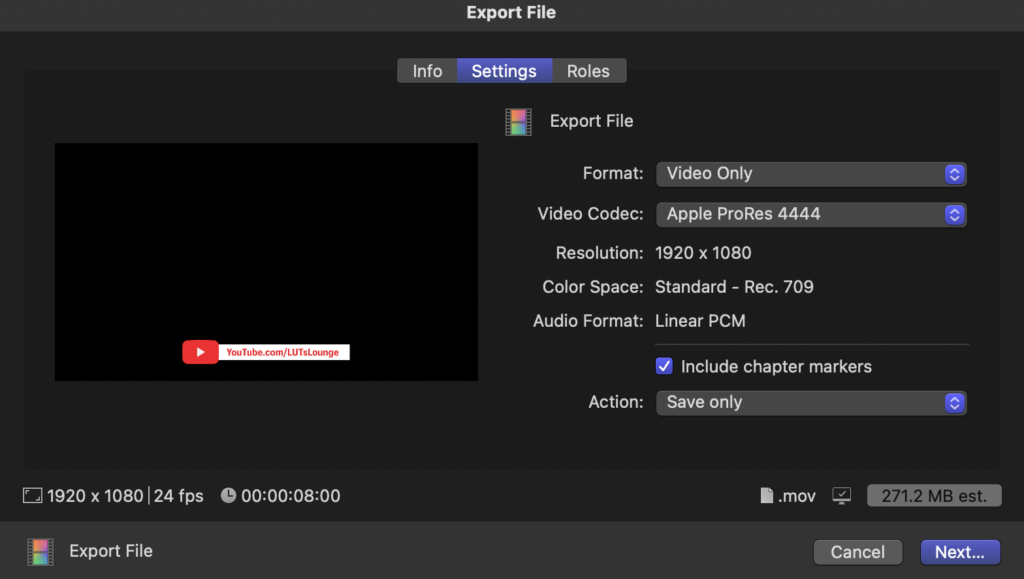Click the Next... button

click(960, 552)
